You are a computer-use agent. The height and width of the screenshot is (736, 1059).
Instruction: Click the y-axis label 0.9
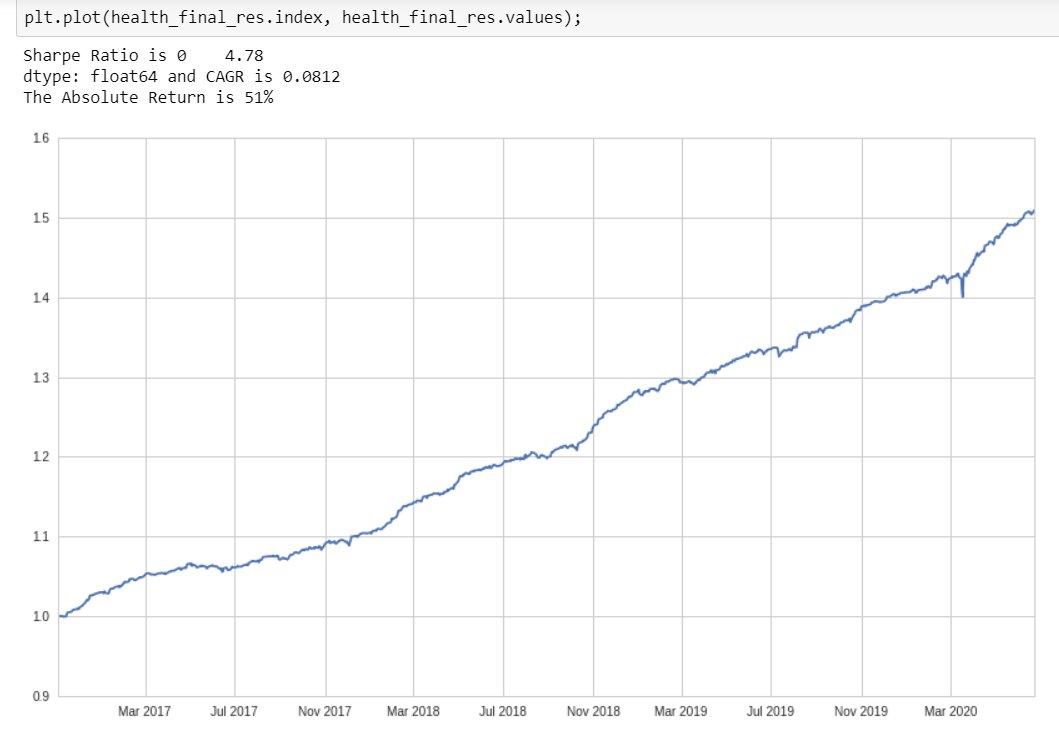point(41,696)
